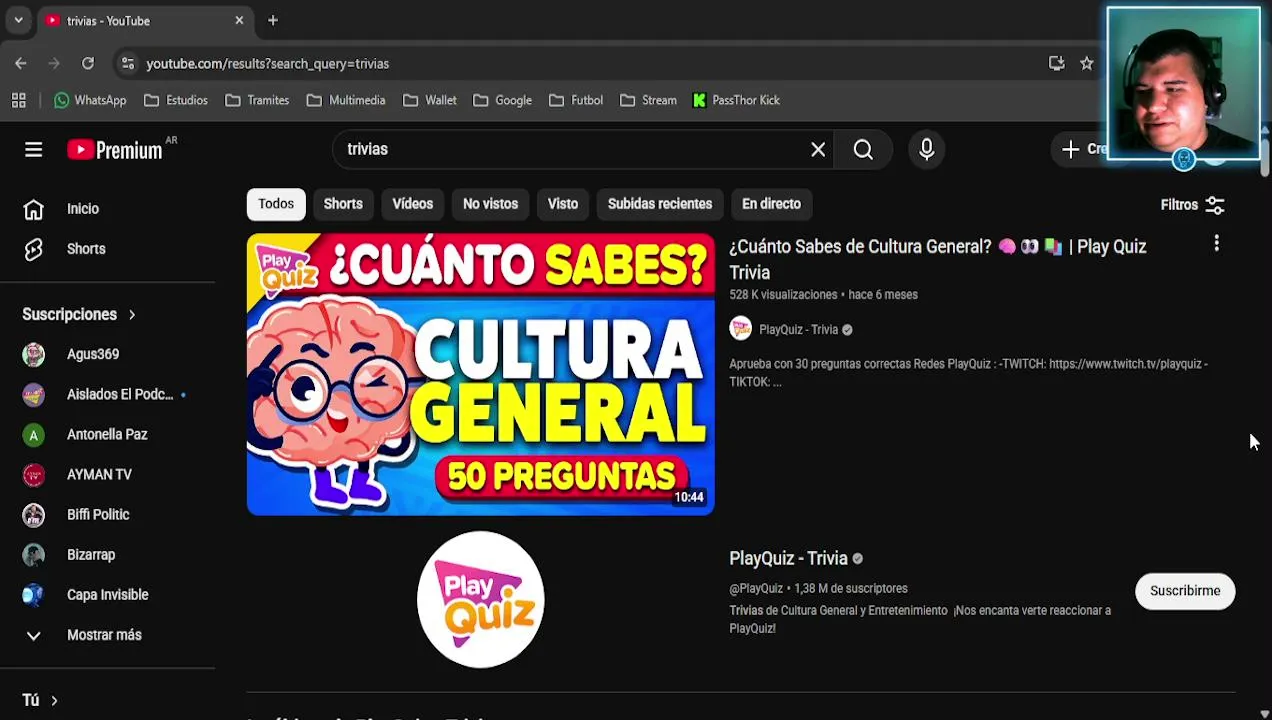Open the Wallet bookmarks folder

(430, 100)
